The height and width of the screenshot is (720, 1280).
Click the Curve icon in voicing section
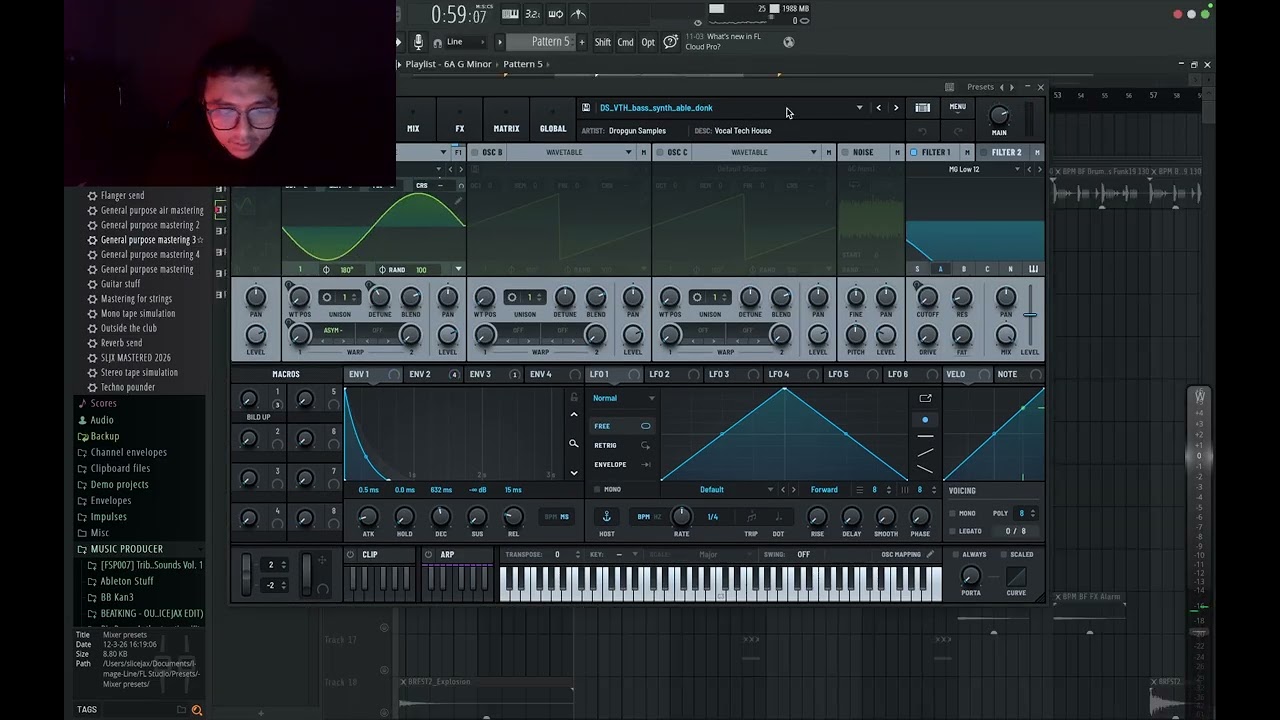click(1016, 577)
